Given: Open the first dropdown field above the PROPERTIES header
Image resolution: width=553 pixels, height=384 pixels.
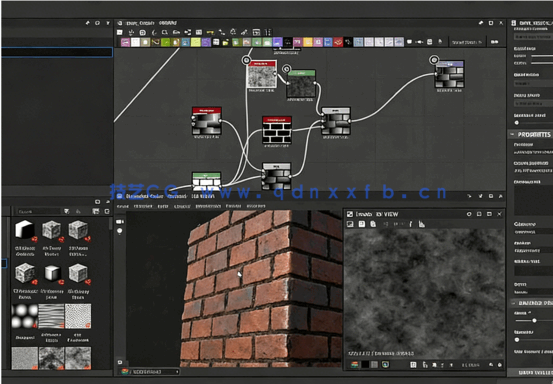Looking at the screenshot, I should pos(533,83).
